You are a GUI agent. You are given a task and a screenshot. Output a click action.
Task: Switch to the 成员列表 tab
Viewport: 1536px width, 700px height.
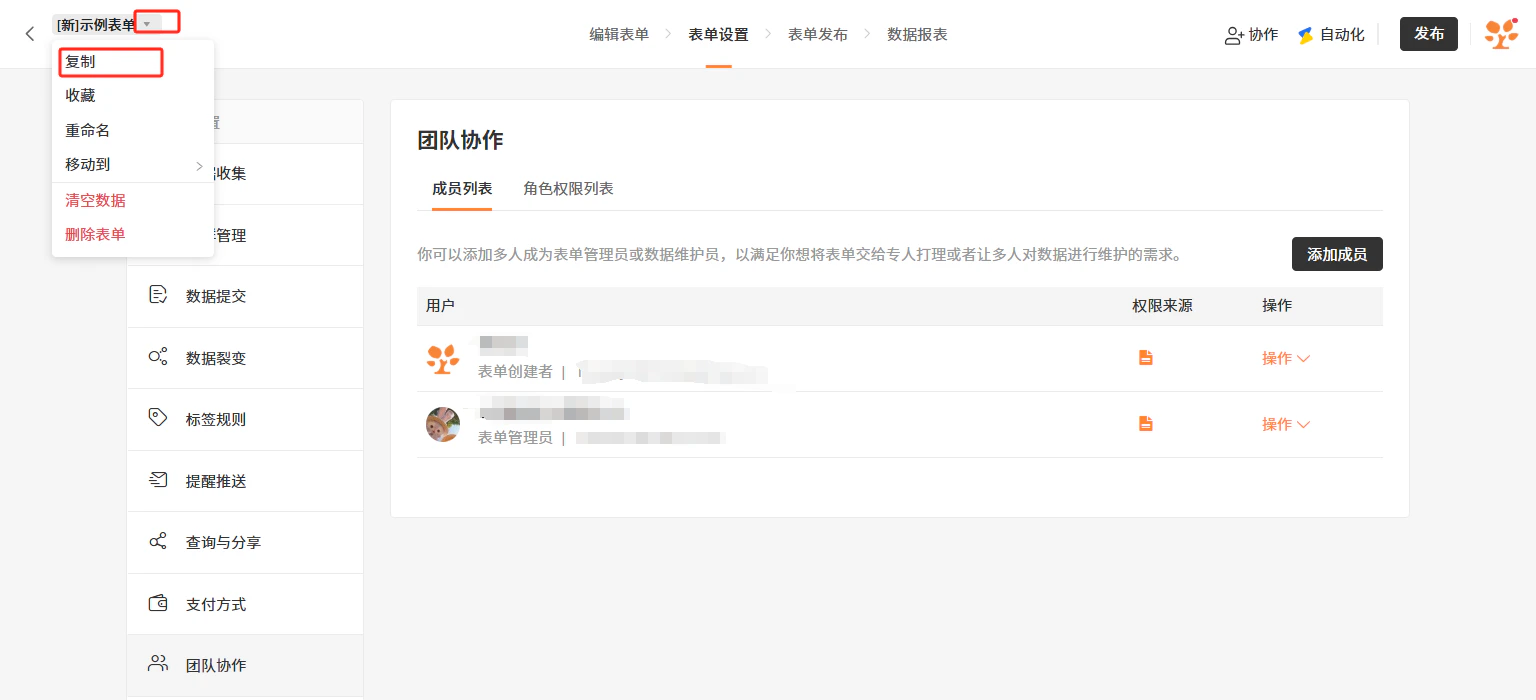462,188
